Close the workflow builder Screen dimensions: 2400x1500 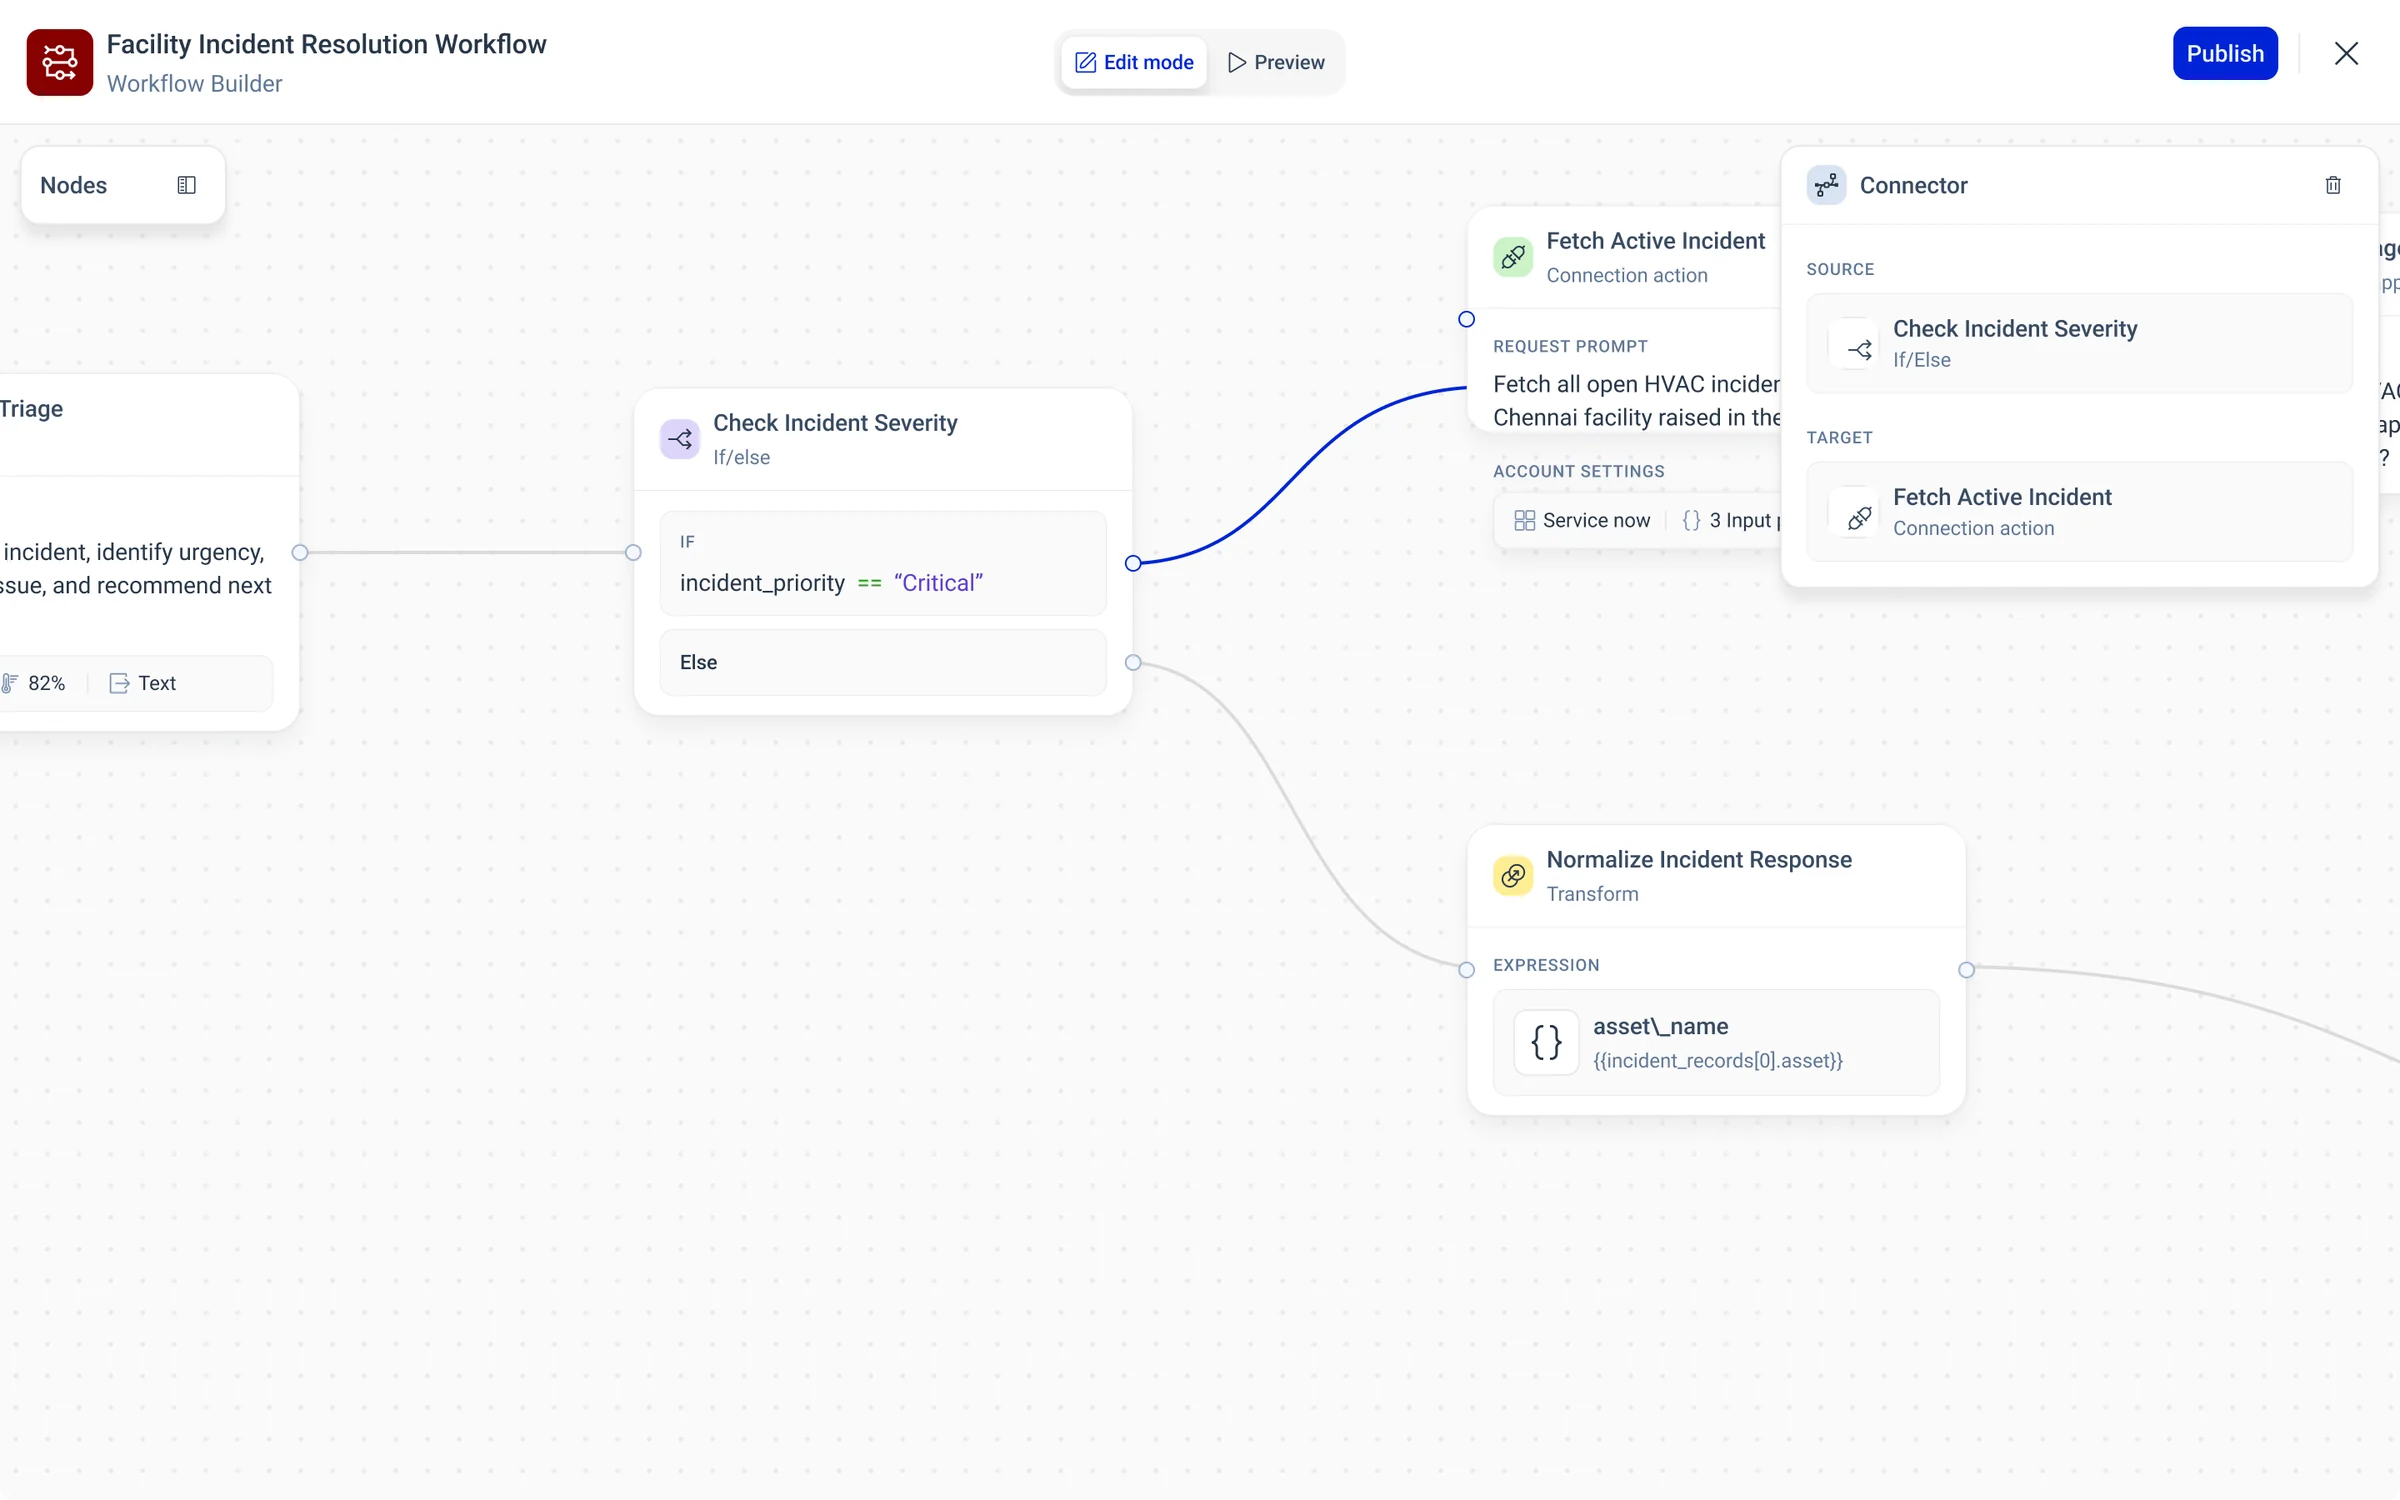2346,53
